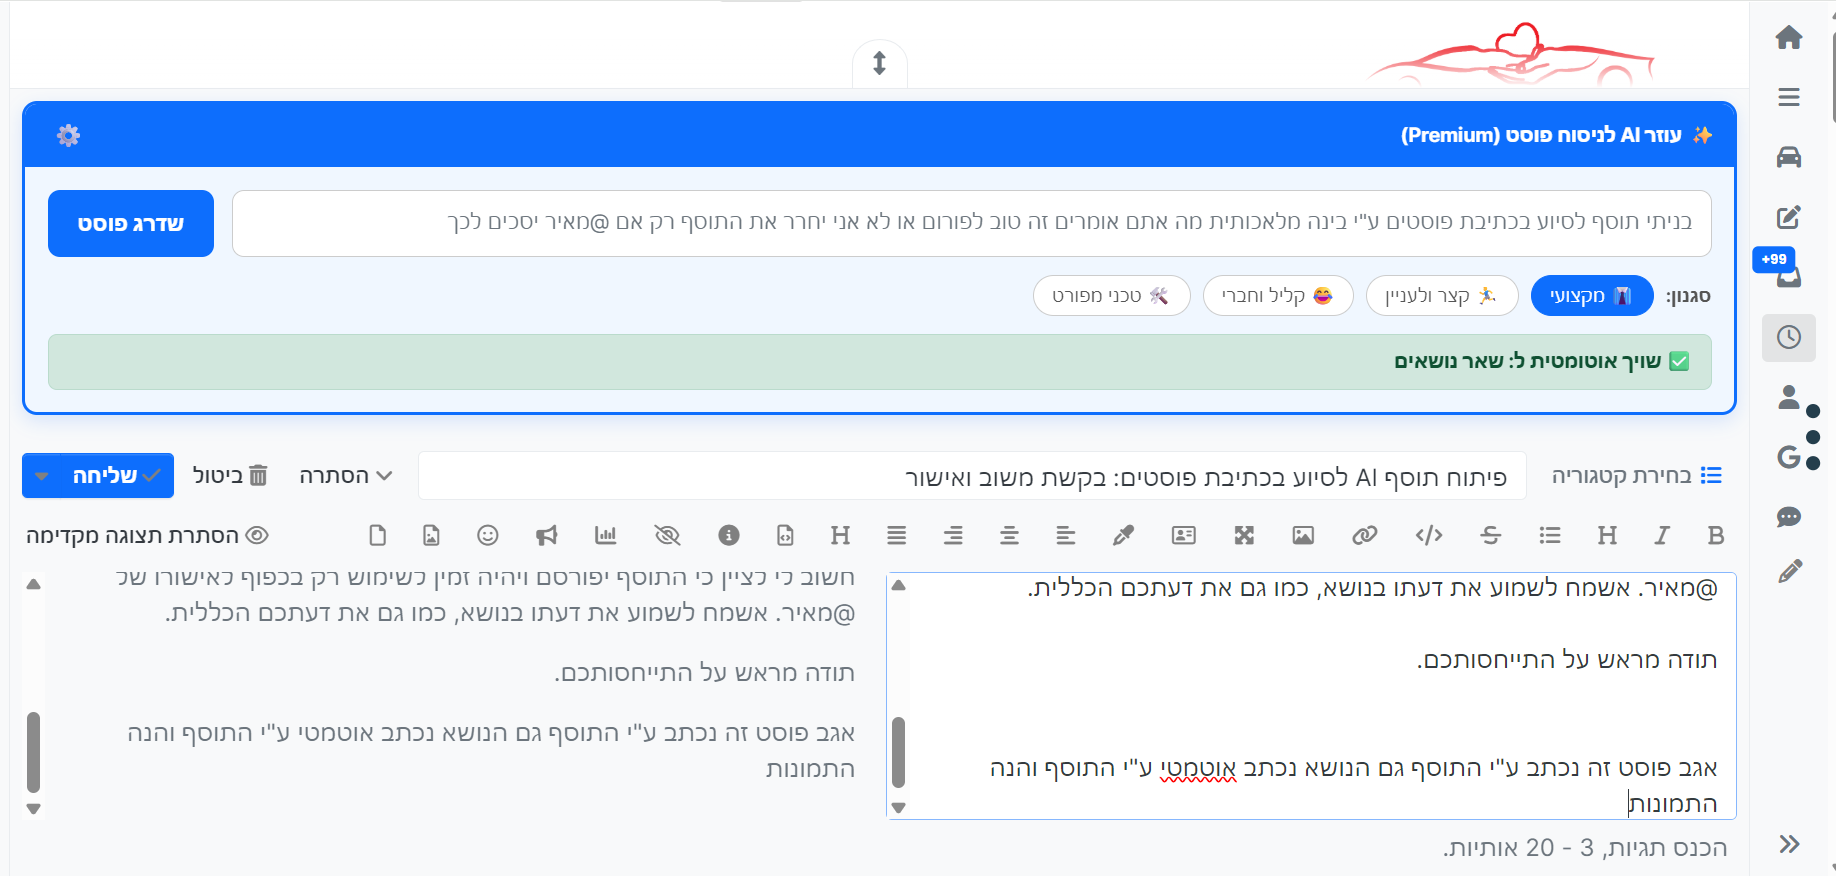
Task: Click the info circle icon in toolbar
Action: pyautogui.click(x=729, y=535)
